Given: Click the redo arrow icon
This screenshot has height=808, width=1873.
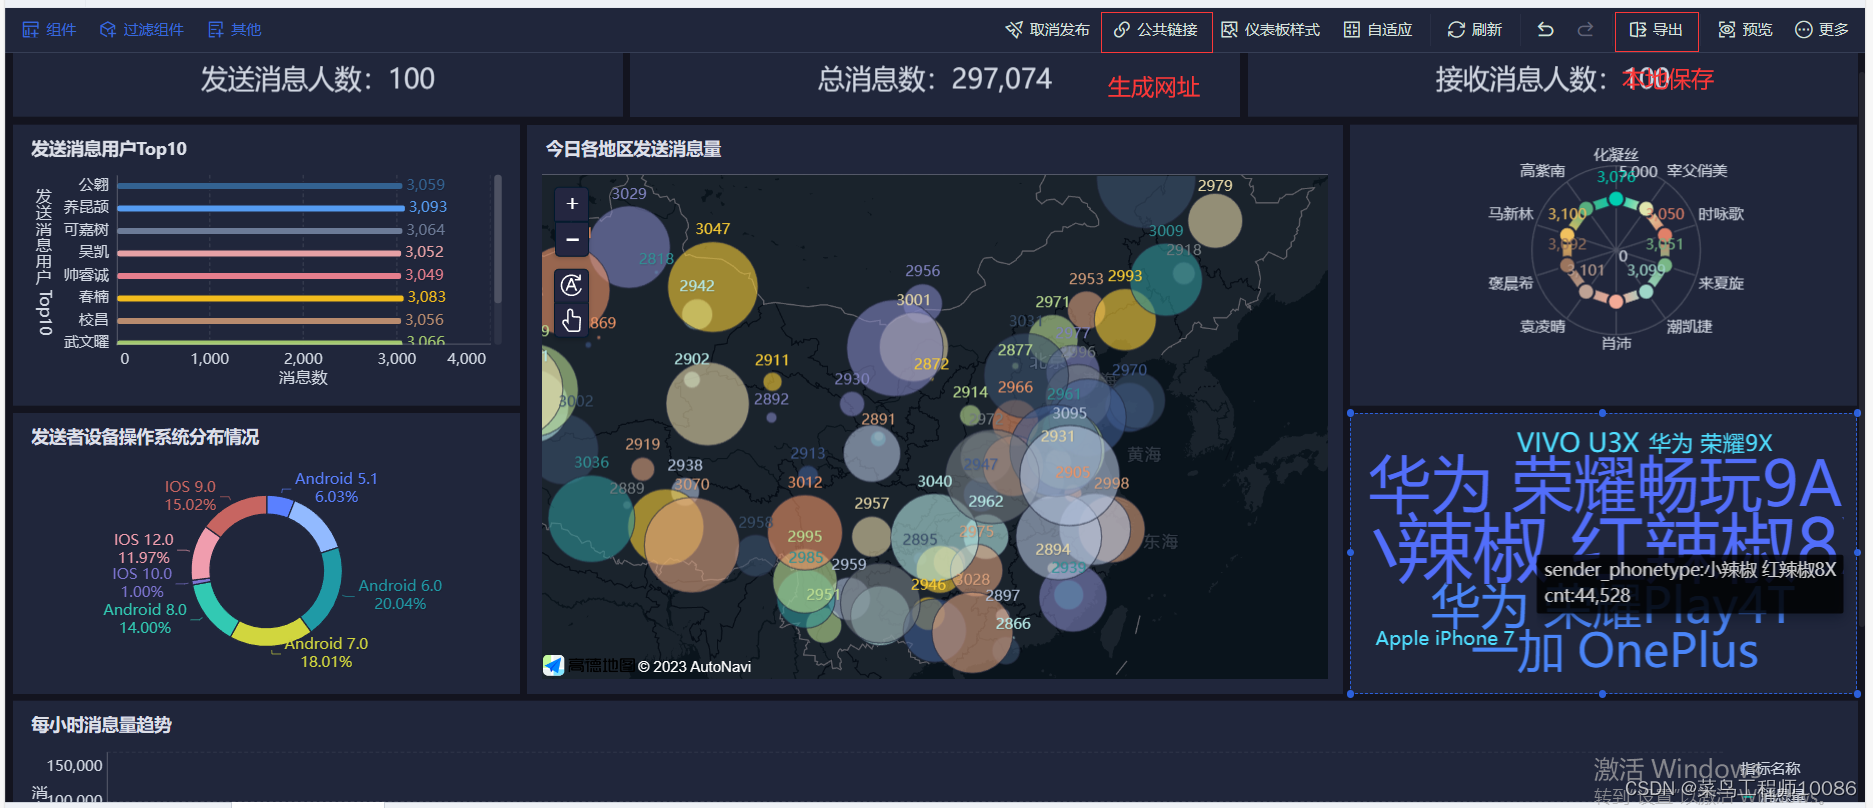Looking at the screenshot, I should point(1585,30).
